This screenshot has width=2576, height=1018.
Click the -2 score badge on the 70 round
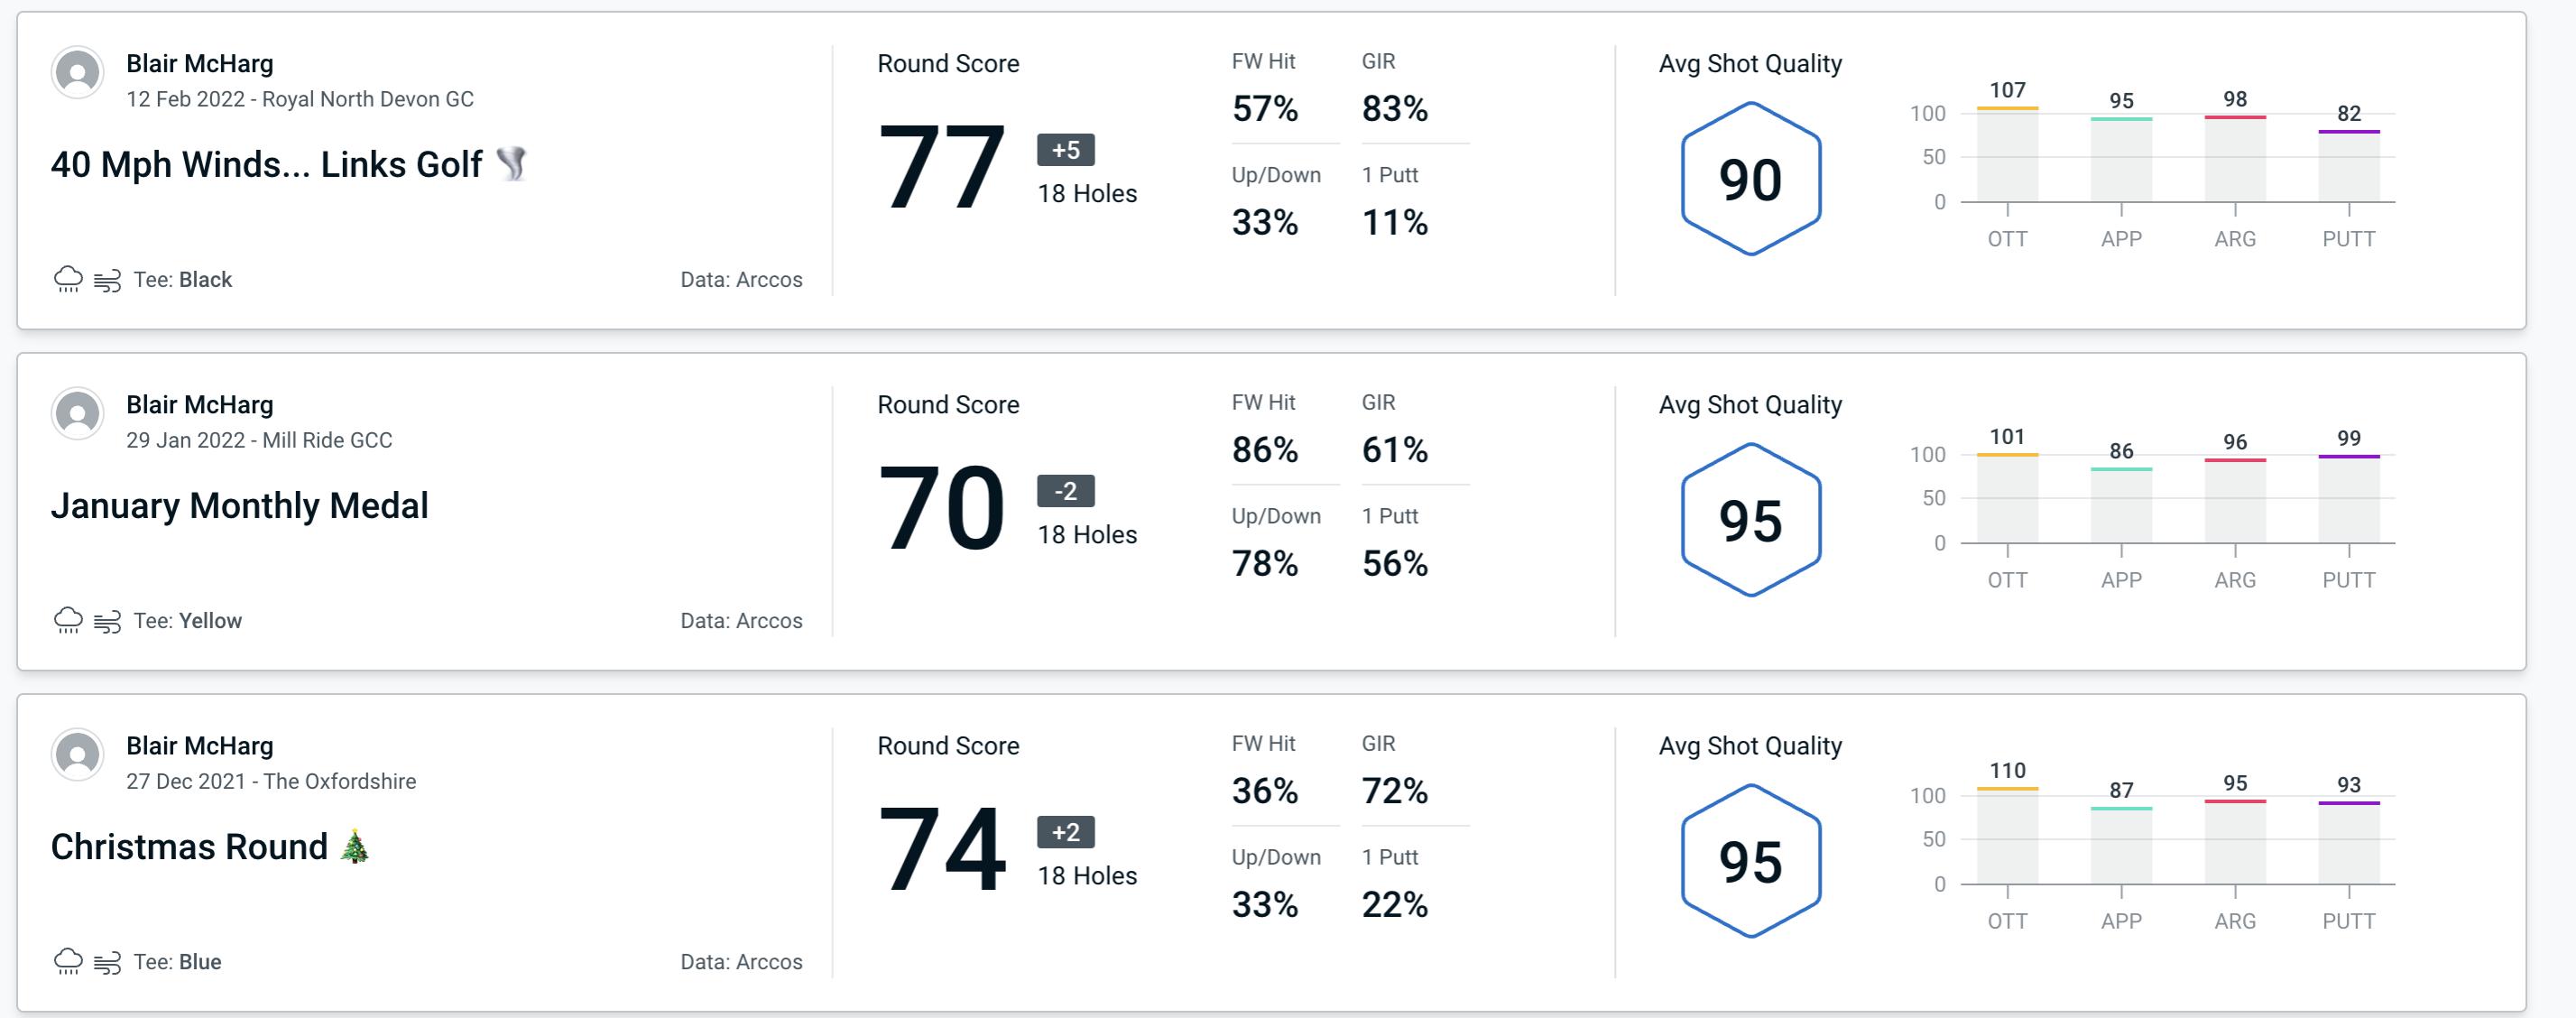pyautogui.click(x=1053, y=491)
